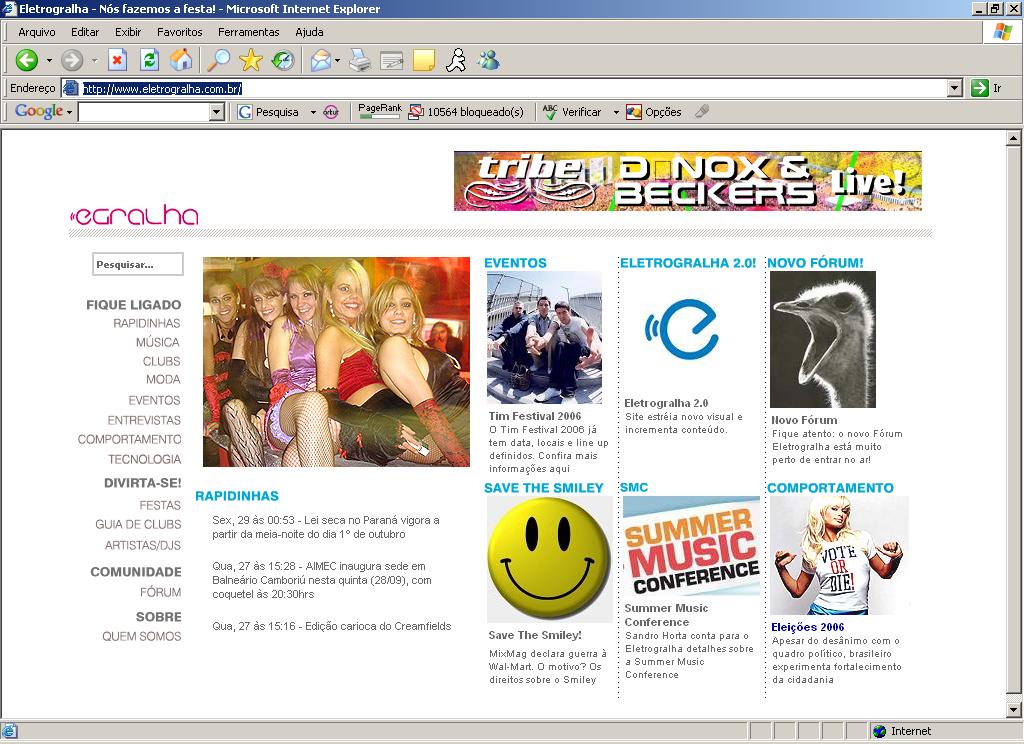The image size is (1024, 744).
Task: Expand the address bar dropdown
Action: pyautogui.click(x=955, y=88)
